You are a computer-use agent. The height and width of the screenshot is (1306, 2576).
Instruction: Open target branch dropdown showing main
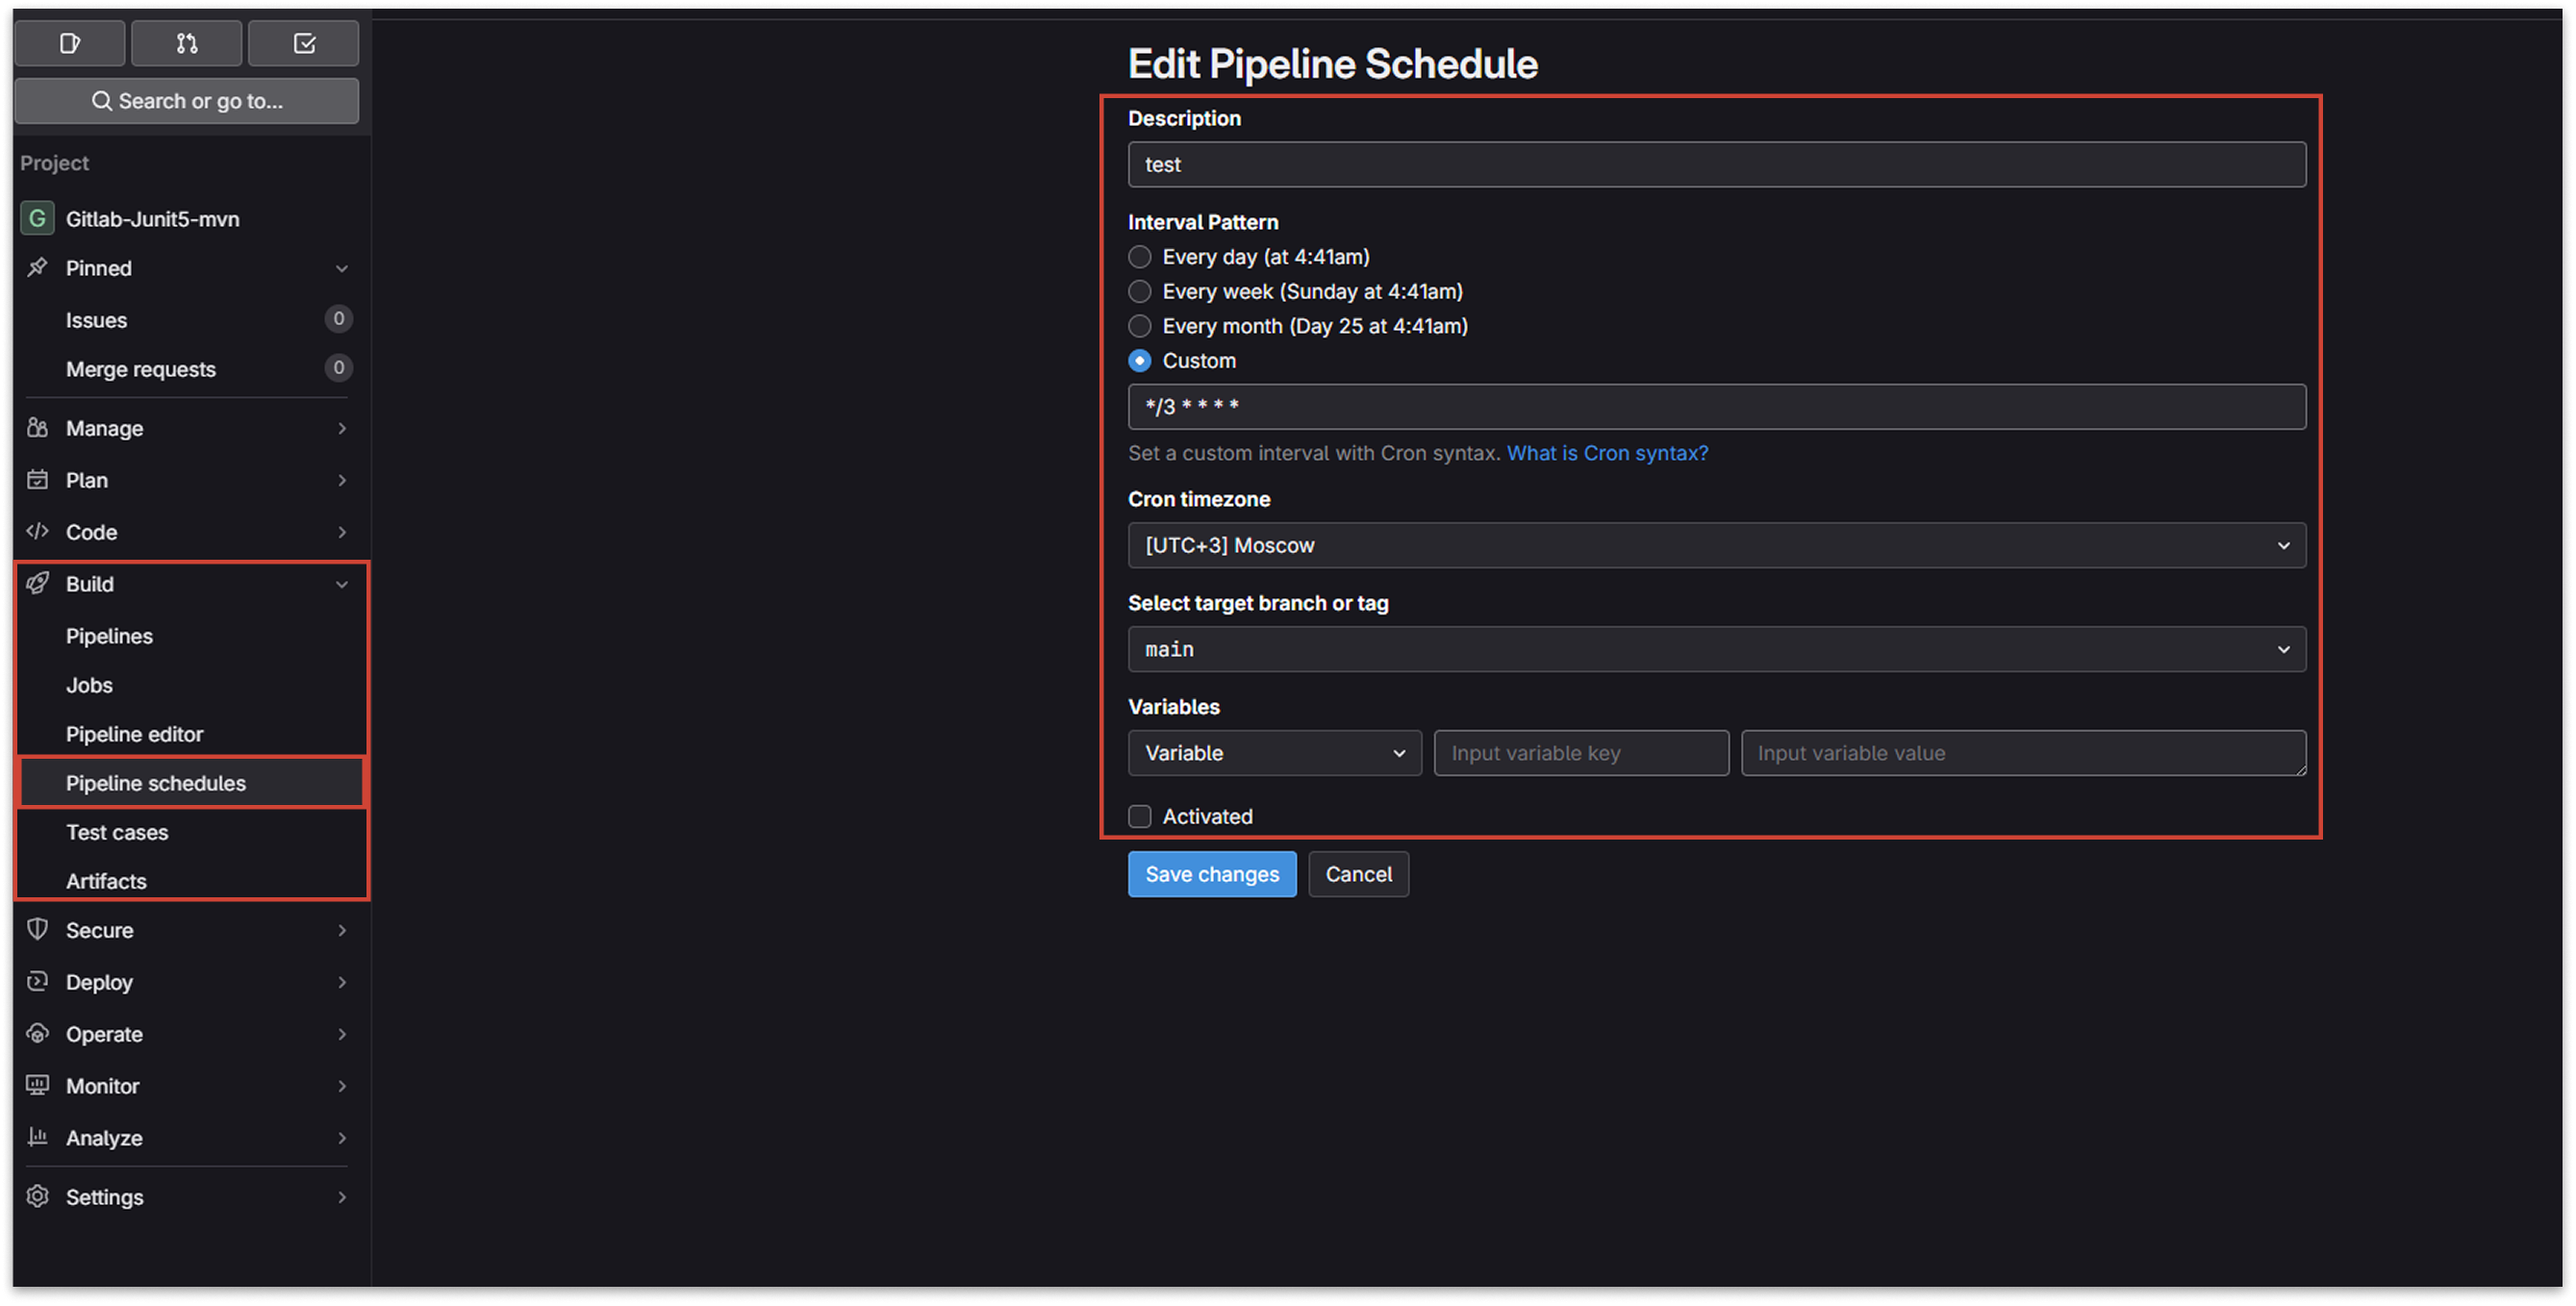[x=1716, y=649]
